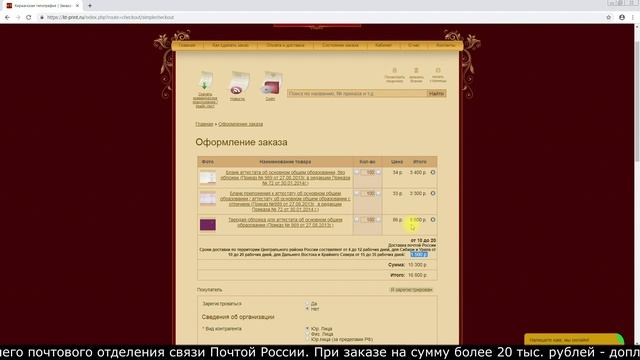
Task: Click the Итого grand total value
Action: point(417,276)
